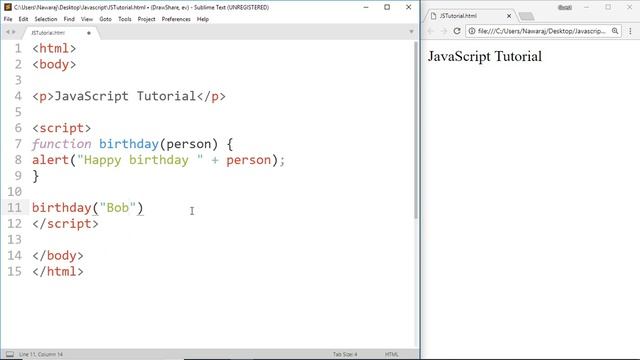Open the Find menu
The height and width of the screenshot is (360, 640).
(69, 19)
